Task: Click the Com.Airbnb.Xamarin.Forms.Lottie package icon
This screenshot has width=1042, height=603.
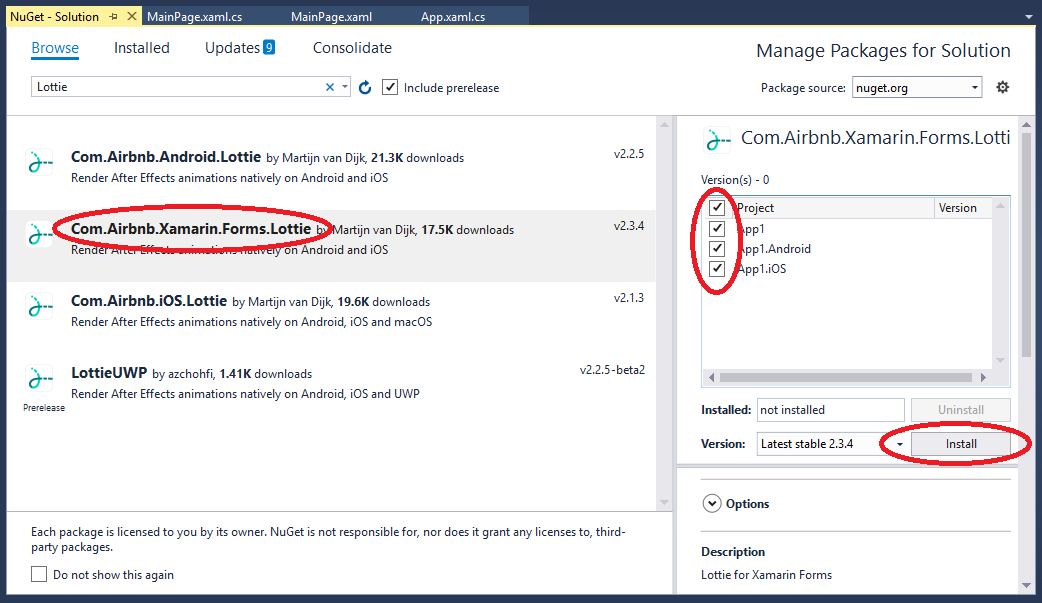Action: point(39,234)
